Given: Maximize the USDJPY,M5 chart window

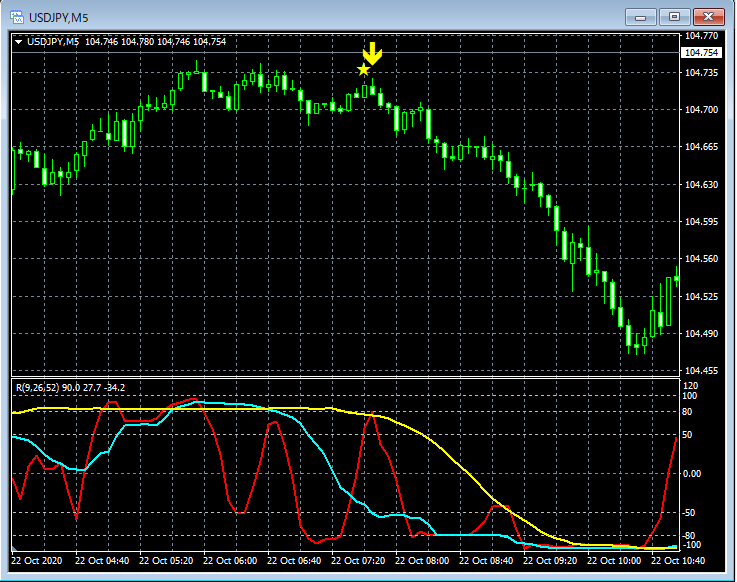Looking at the screenshot, I should [x=674, y=17].
